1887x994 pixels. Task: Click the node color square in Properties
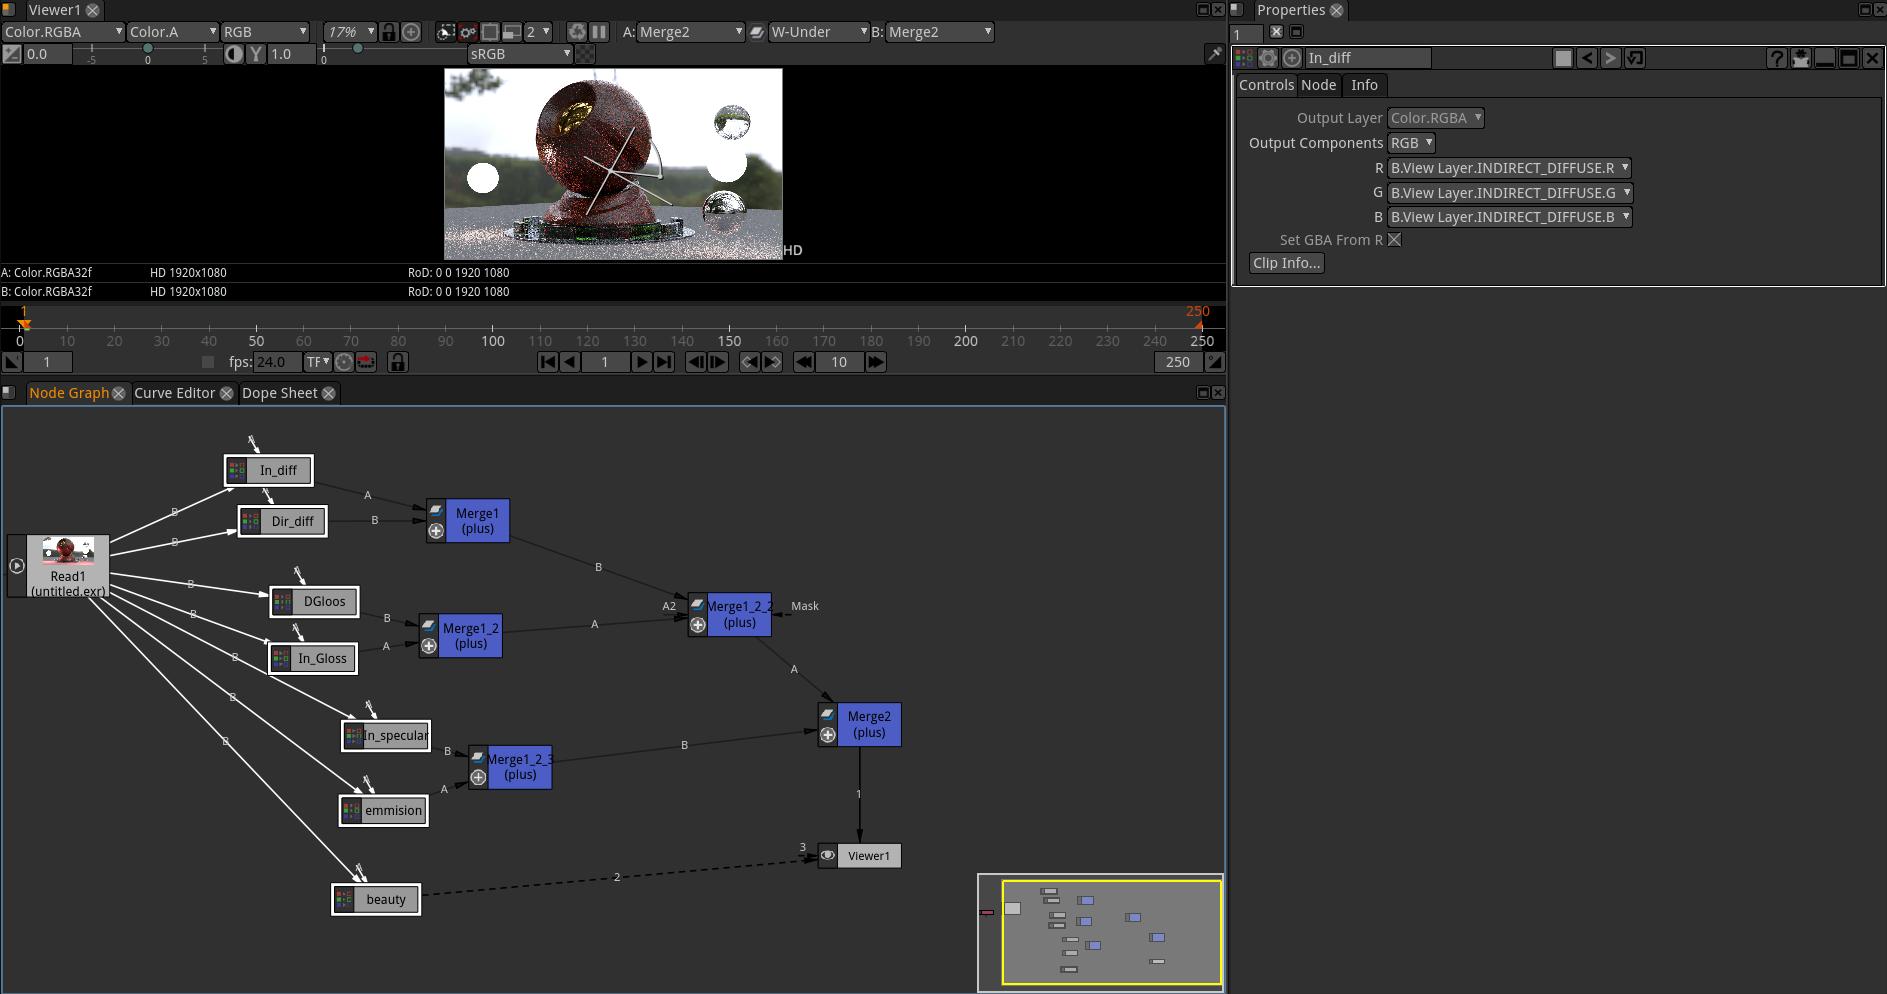pos(1563,58)
